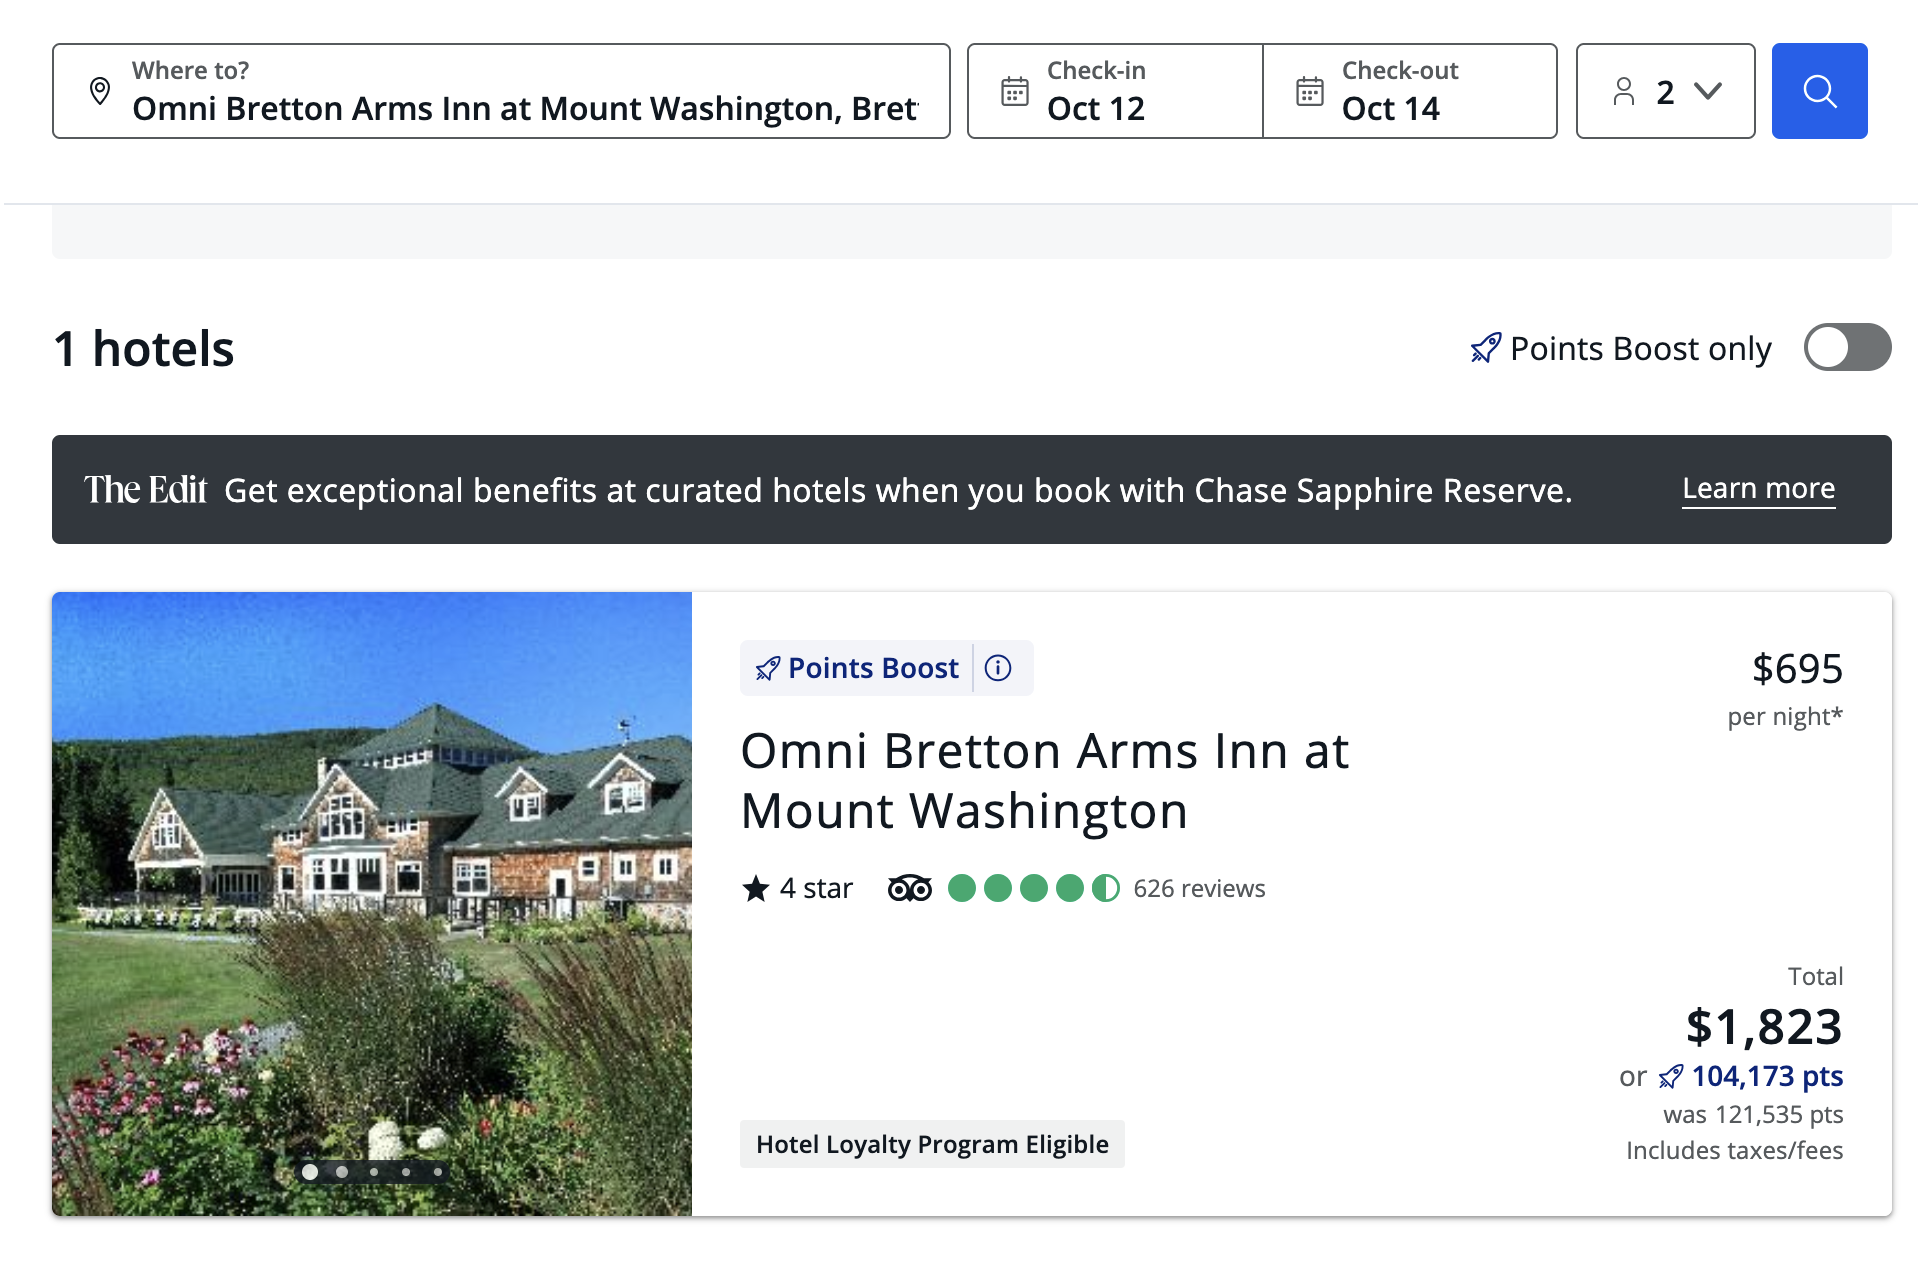This screenshot has height=1272, width=1918.
Task: Click the Learn more link in The Edit banner
Action: coord(1758,489)
